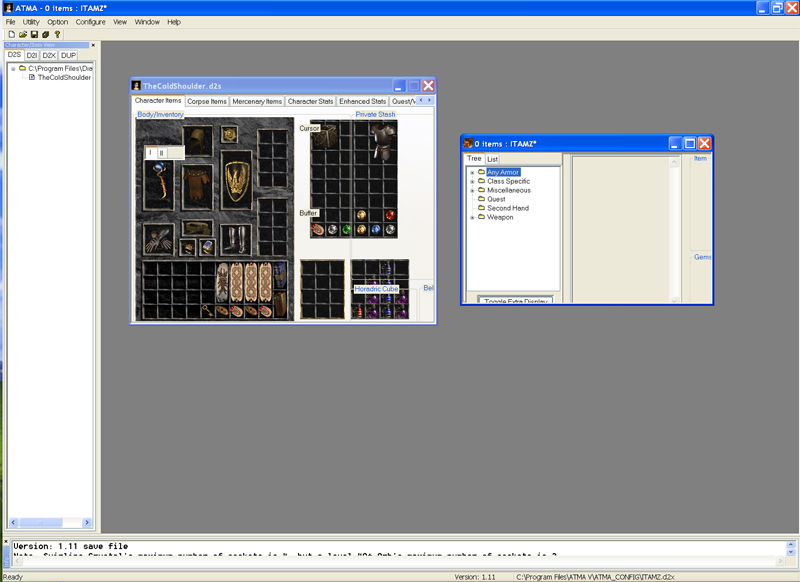Open the Help menu

point(174,22)
